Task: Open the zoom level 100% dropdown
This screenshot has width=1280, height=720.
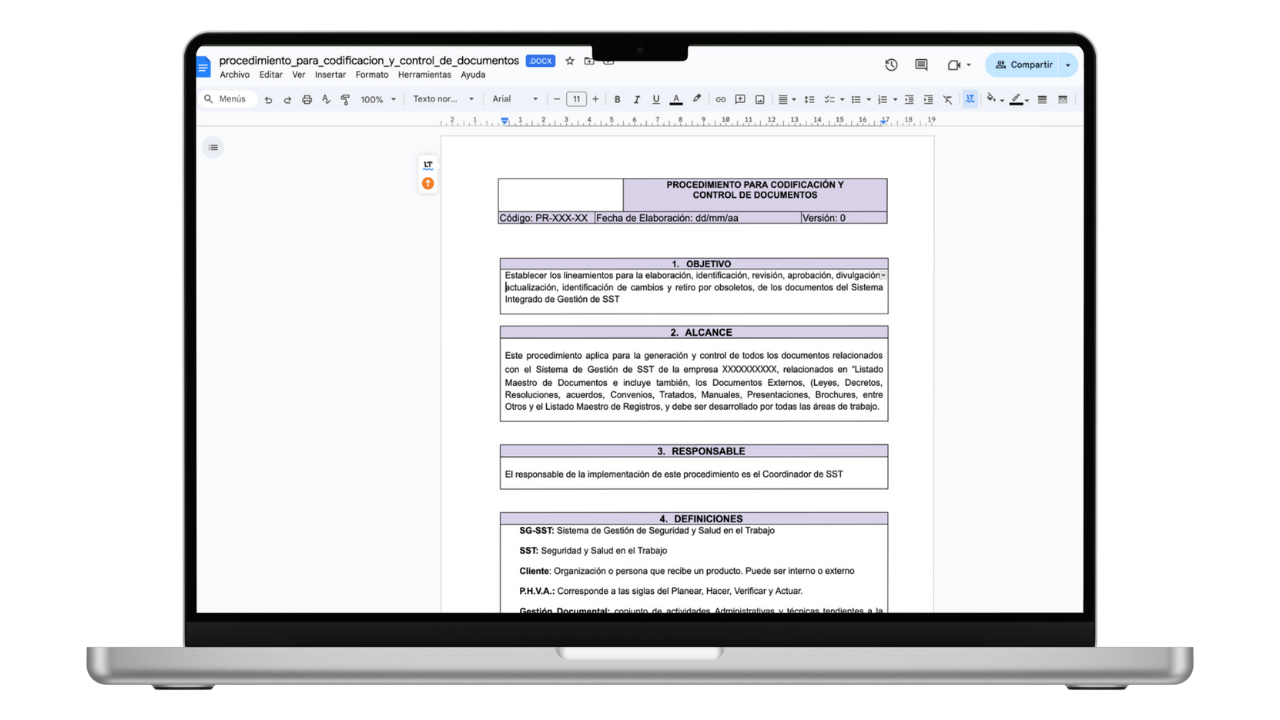Action: coord(375,99)
